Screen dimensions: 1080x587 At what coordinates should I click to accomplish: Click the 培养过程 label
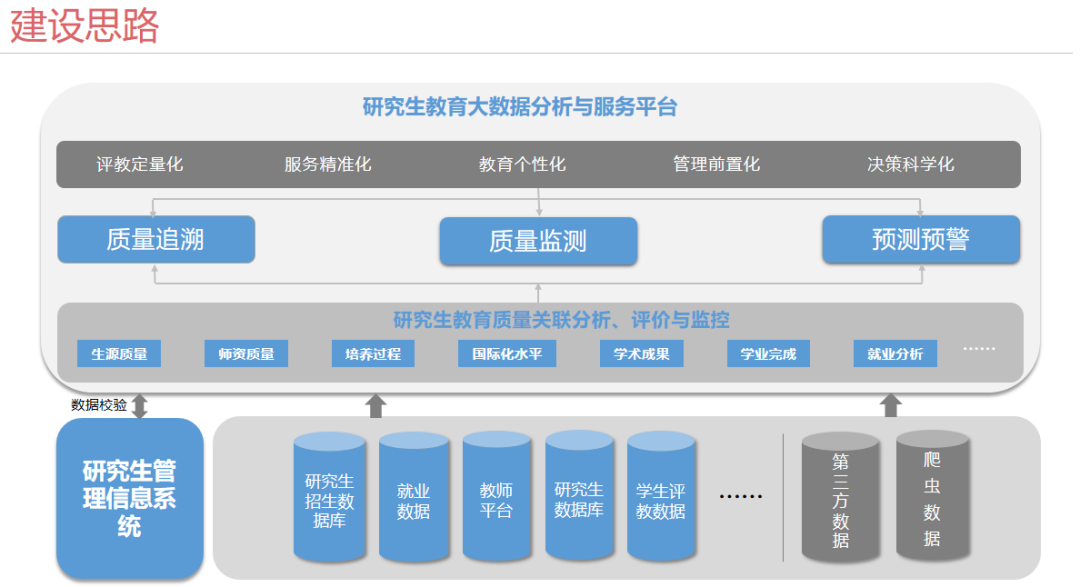click(373, 354)
